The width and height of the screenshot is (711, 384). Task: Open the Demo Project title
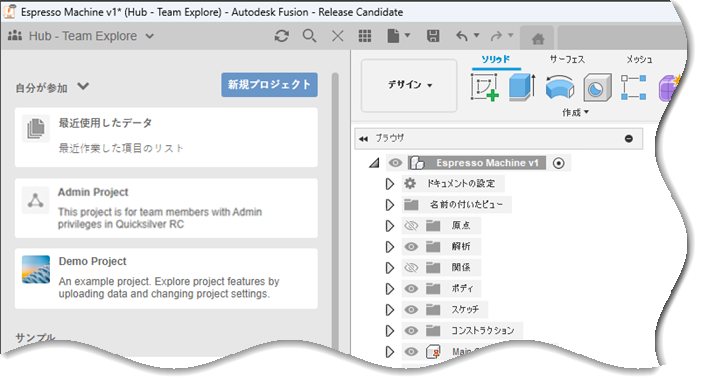coord(93,262)
